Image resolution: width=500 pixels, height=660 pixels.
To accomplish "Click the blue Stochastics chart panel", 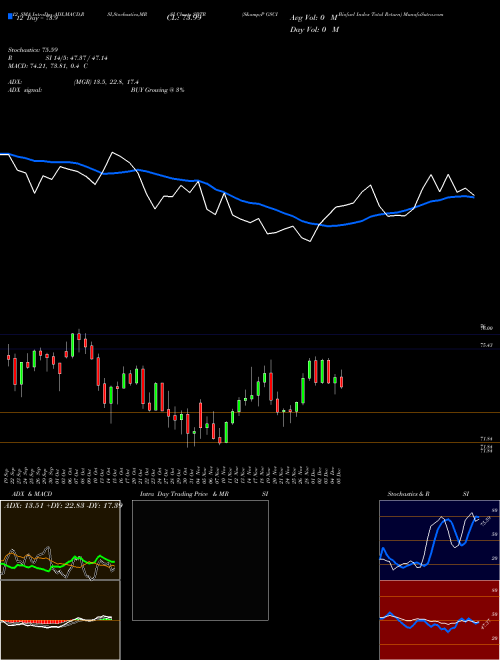I will [439, 540].
